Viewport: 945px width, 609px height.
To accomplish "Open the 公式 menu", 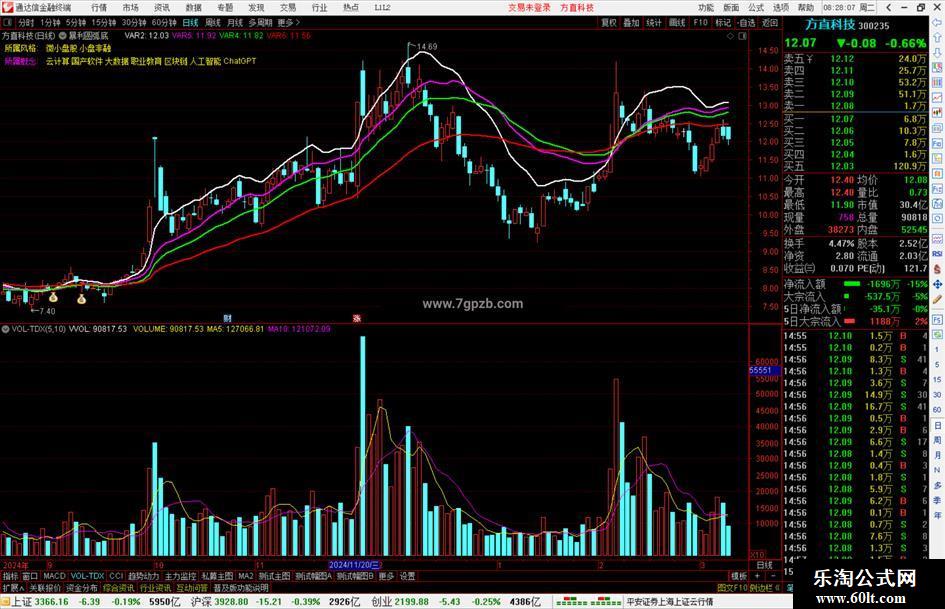I will coord(756,7).
